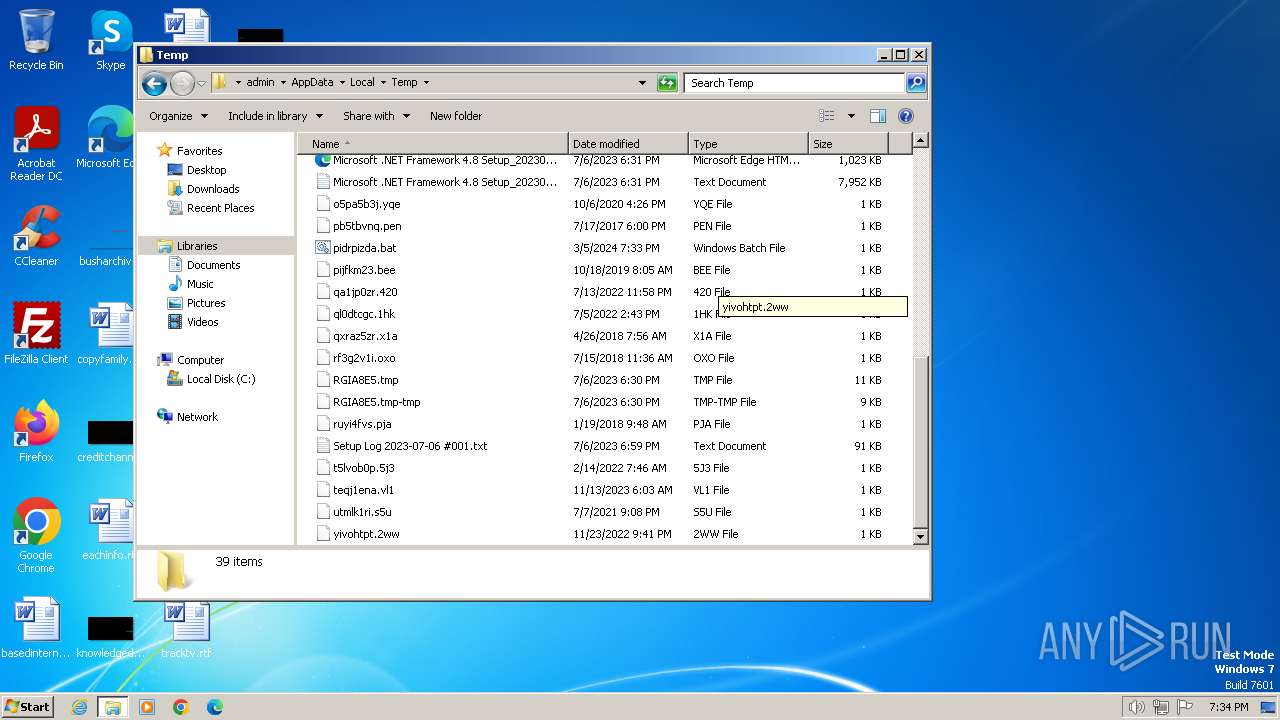Open Recycle Bin desktop icon
Screen dimensions: 1280x720
[x=36, y=40]
